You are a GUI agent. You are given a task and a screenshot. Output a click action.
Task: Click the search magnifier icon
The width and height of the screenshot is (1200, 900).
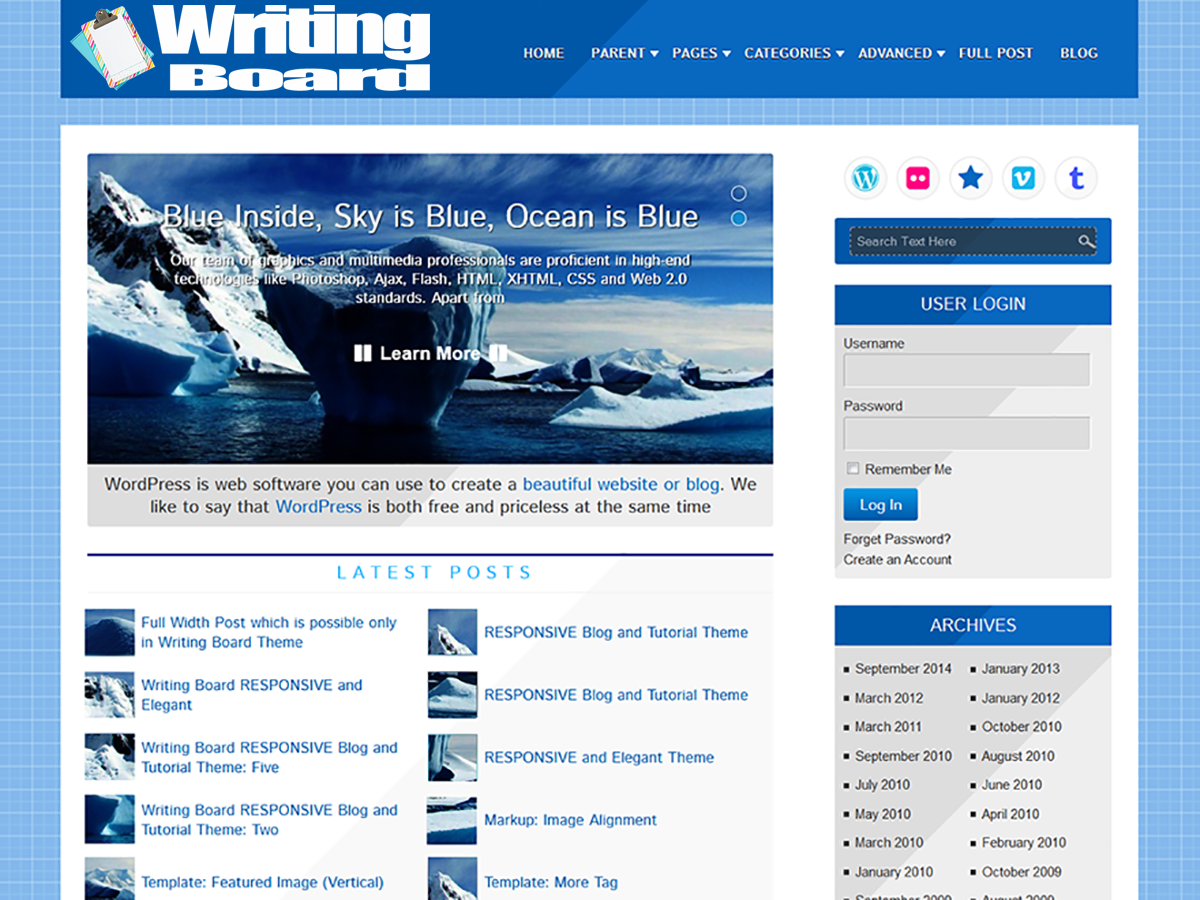point(1088,241)
